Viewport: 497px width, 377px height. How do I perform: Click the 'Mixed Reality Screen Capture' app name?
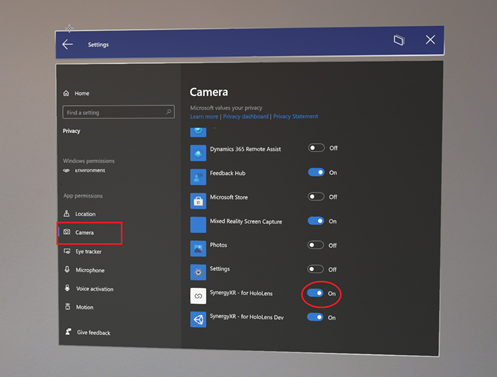[246, 221]
